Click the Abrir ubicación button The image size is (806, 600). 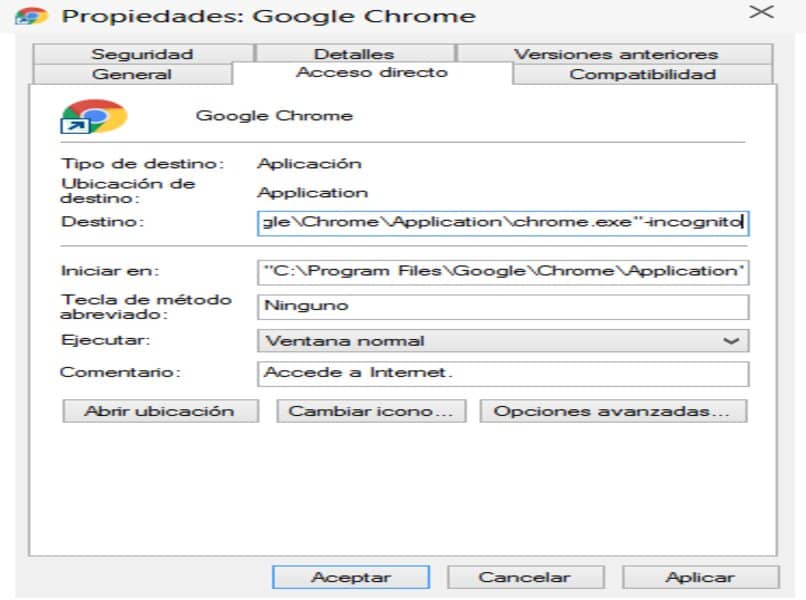[x=160, y=411]
